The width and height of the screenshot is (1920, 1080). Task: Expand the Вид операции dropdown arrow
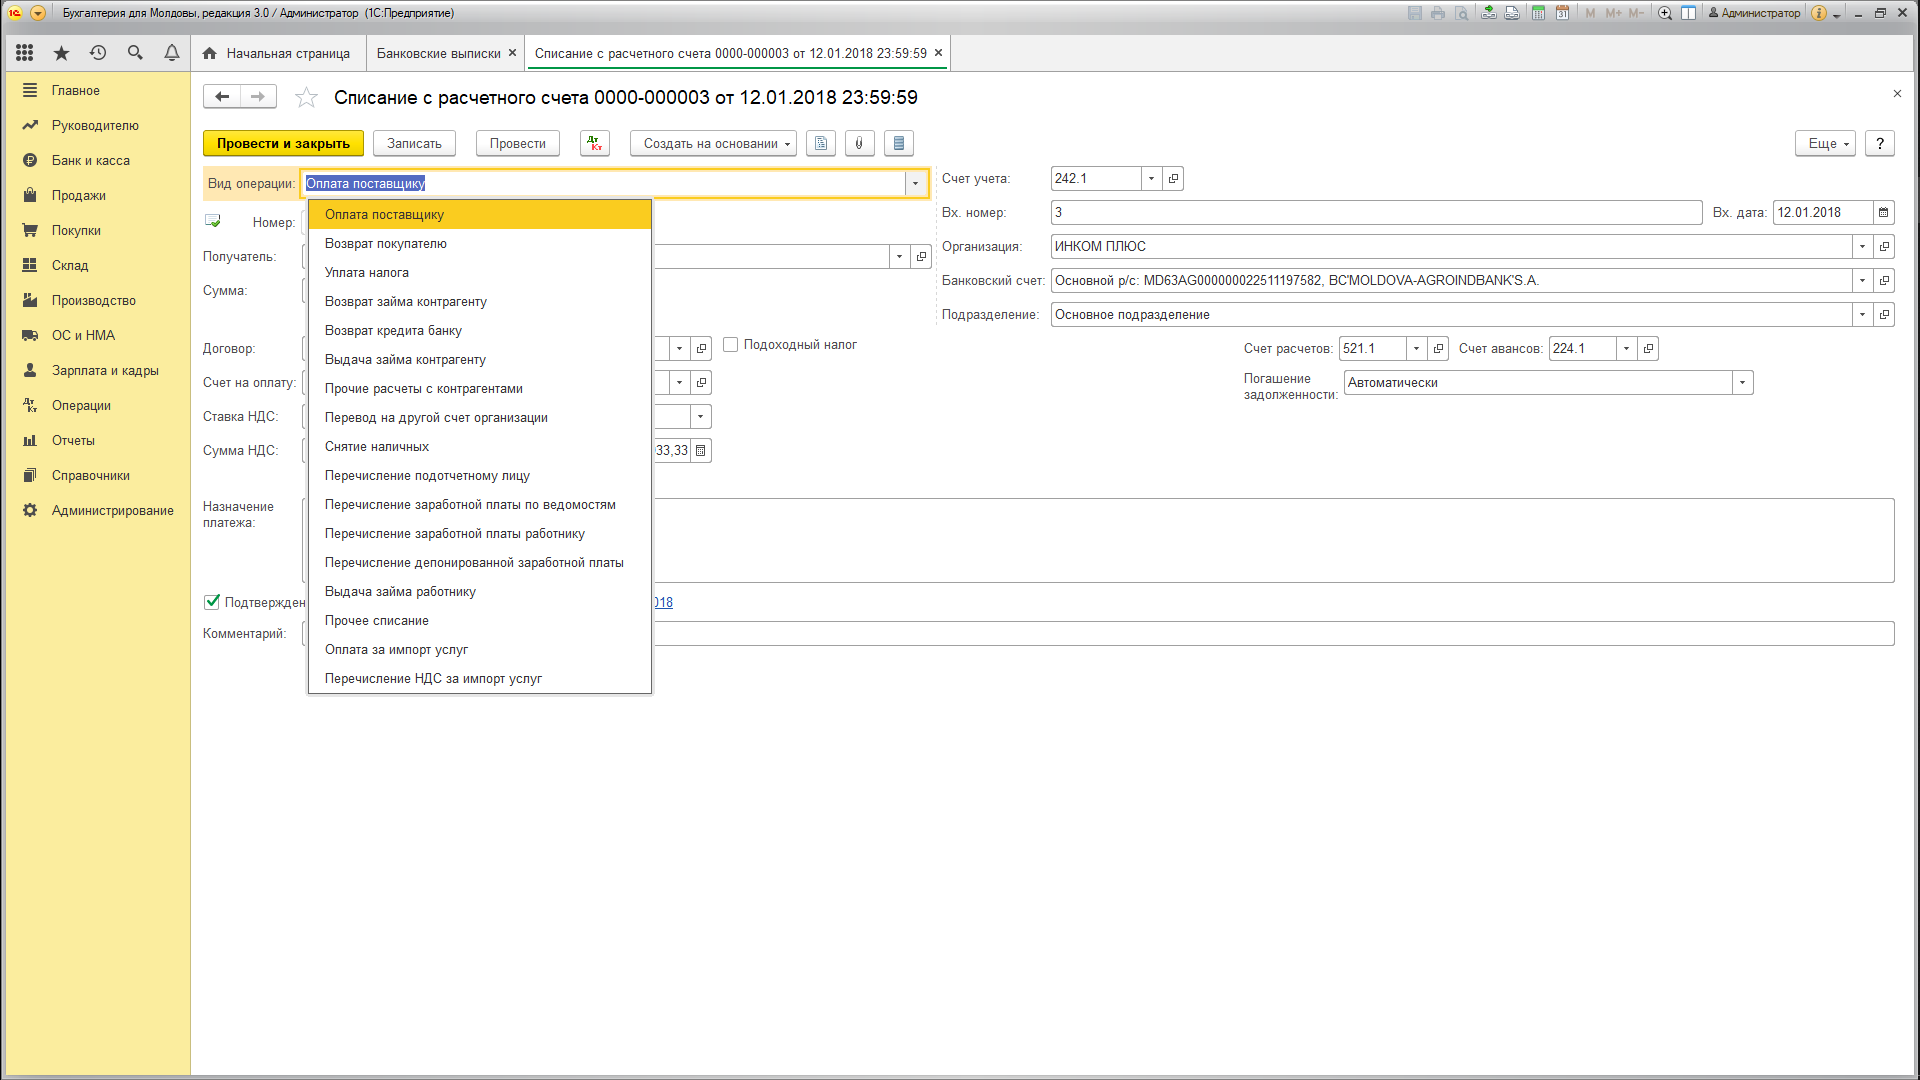915,183
